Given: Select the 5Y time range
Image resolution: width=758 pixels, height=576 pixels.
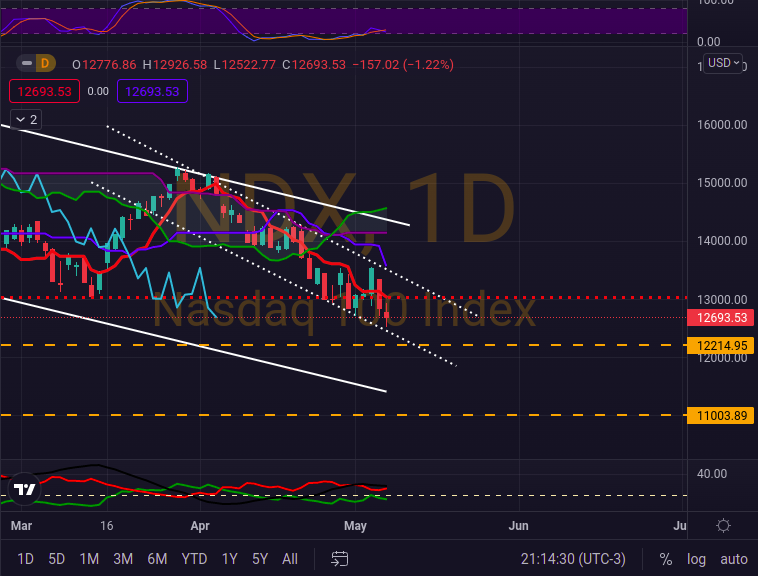Looking at the screenshot, I should (x=260, y=559).
